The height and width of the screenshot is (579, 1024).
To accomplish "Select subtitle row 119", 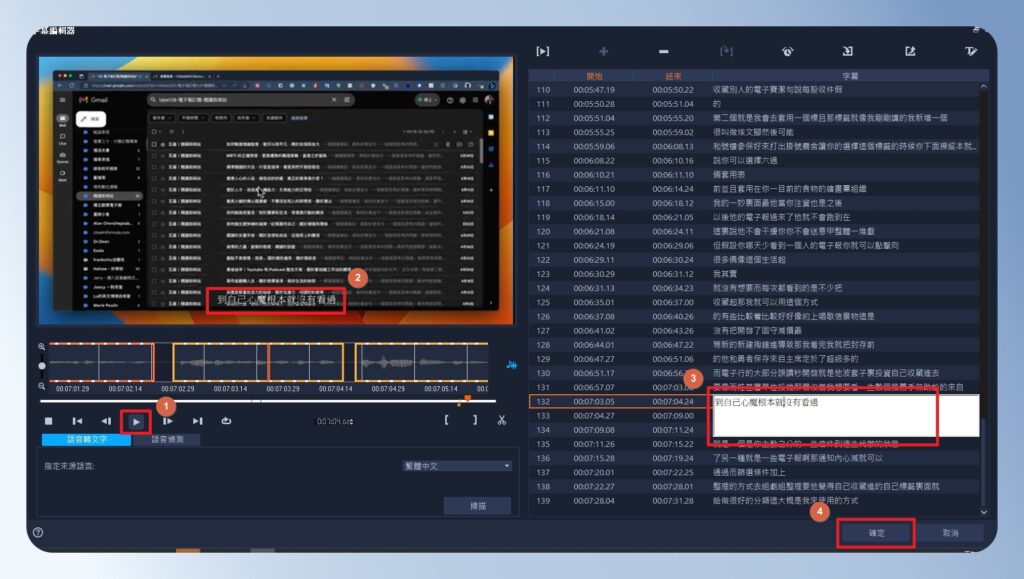I will 754,217.
